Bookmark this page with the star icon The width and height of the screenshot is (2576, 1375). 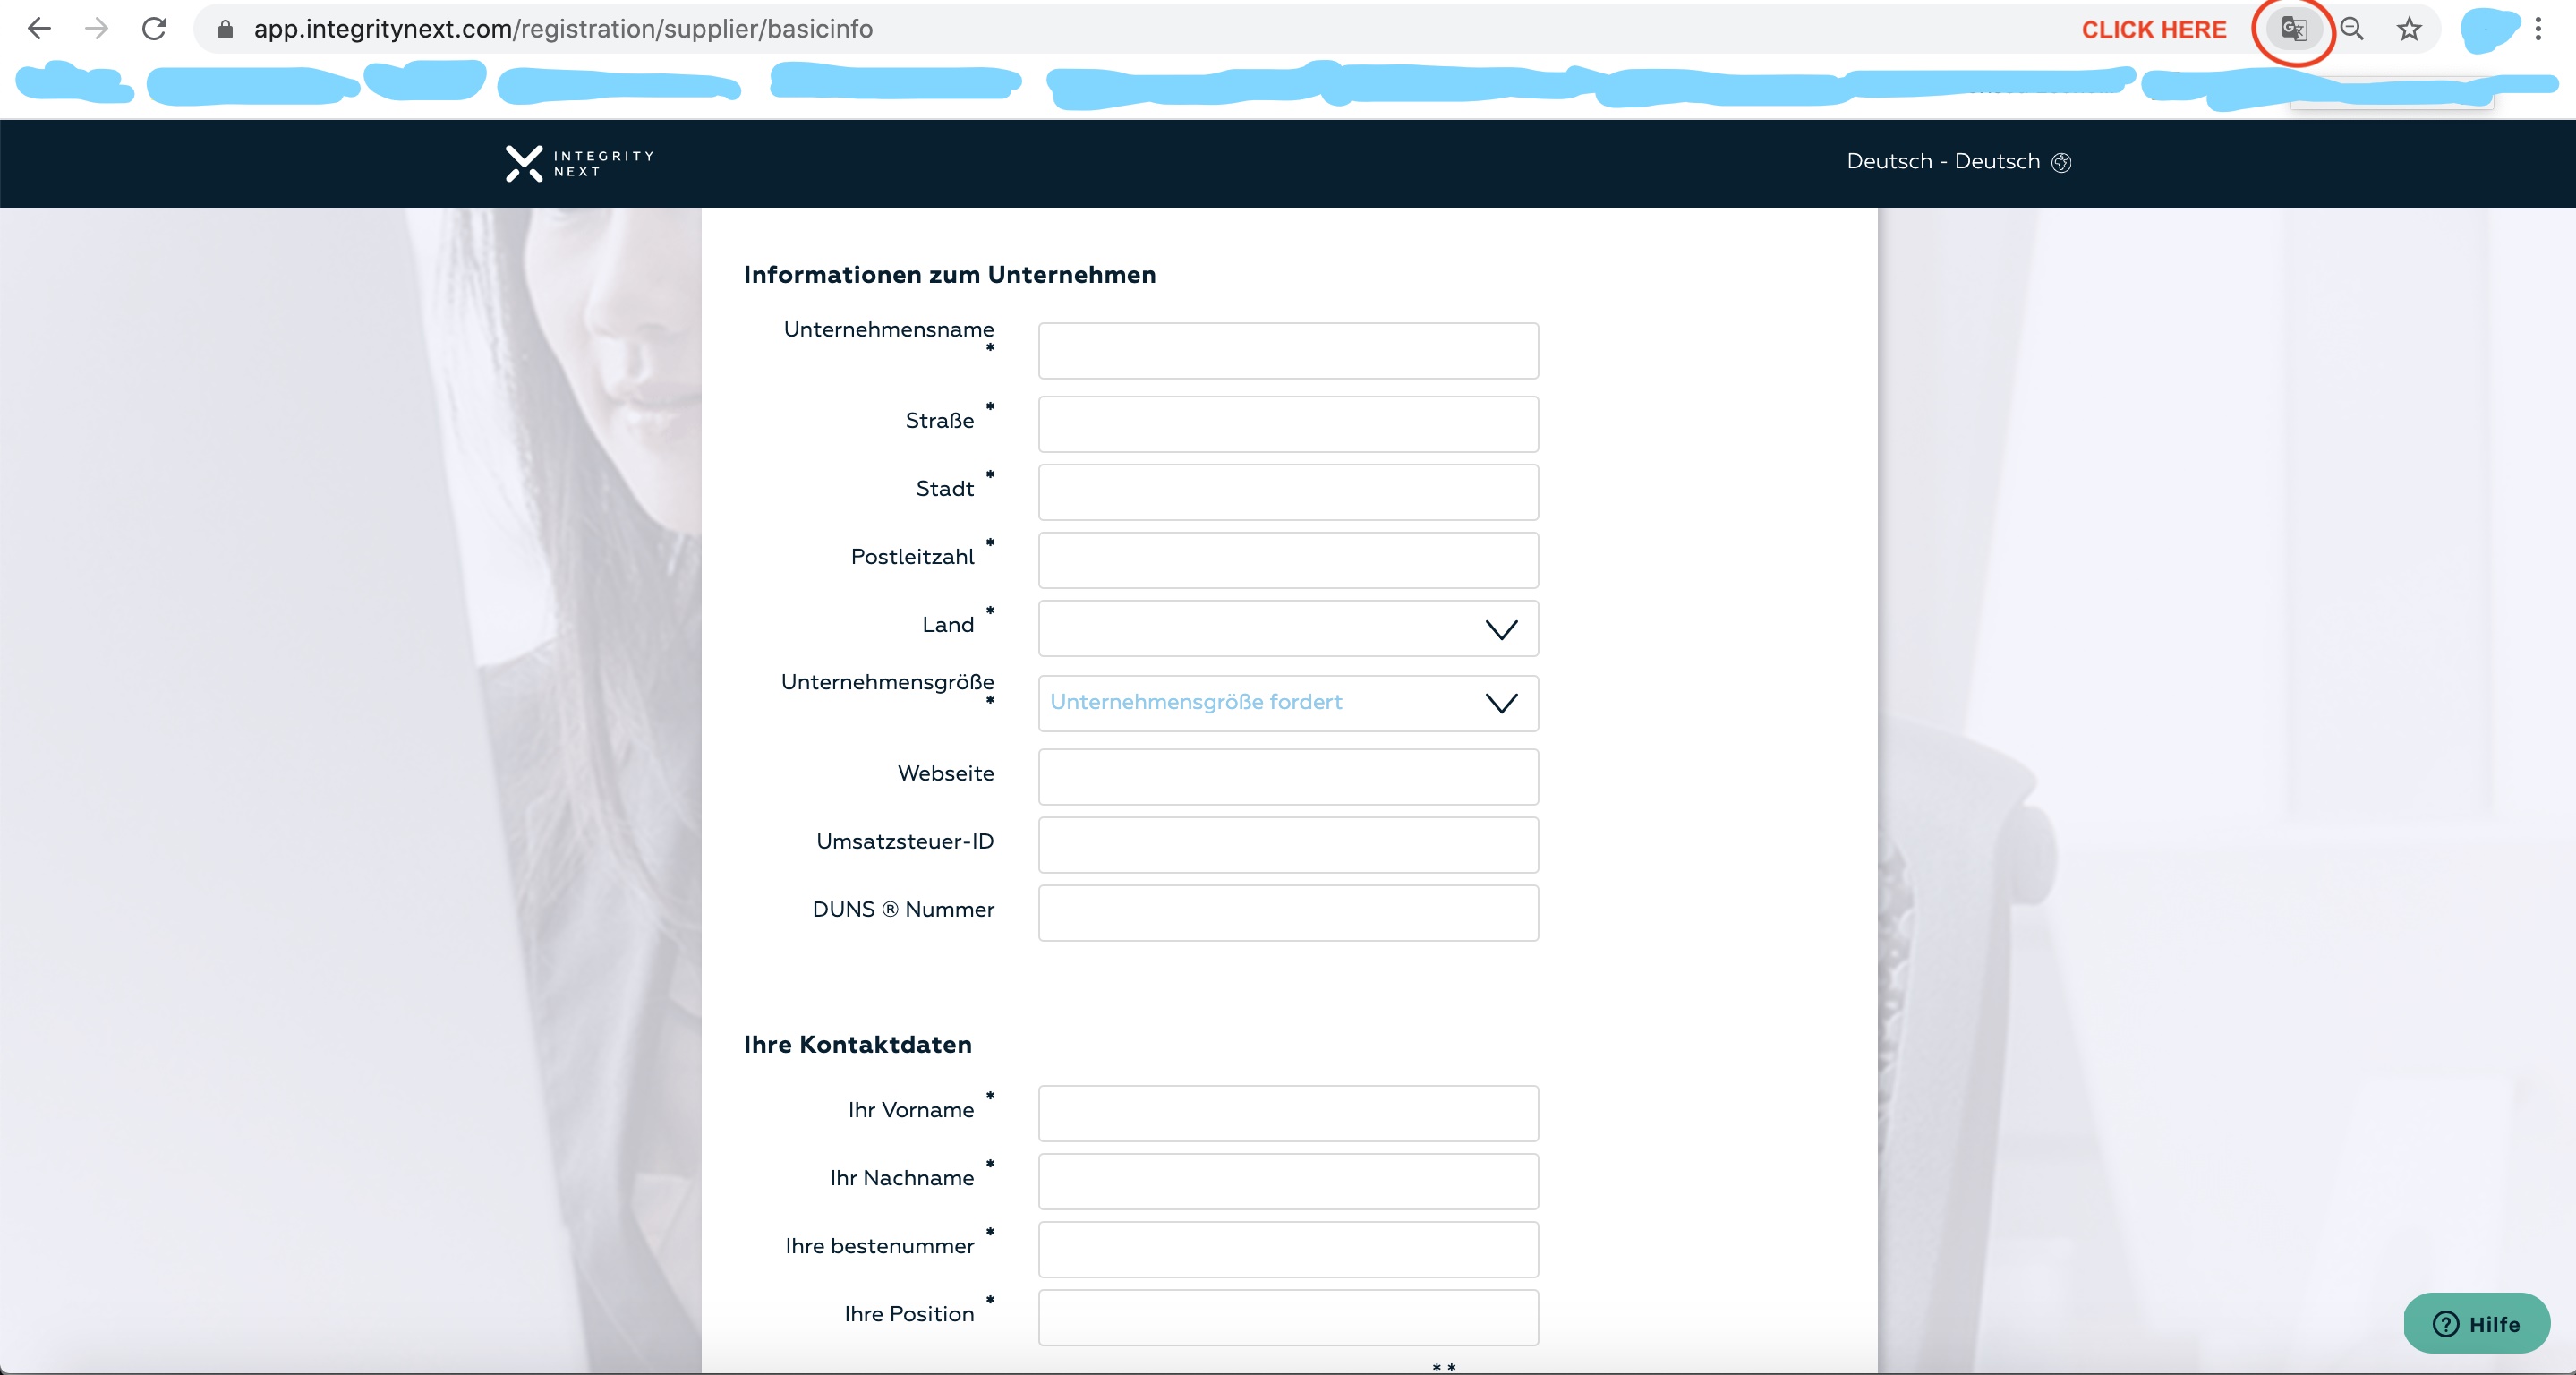click(x=2409, y=29)
